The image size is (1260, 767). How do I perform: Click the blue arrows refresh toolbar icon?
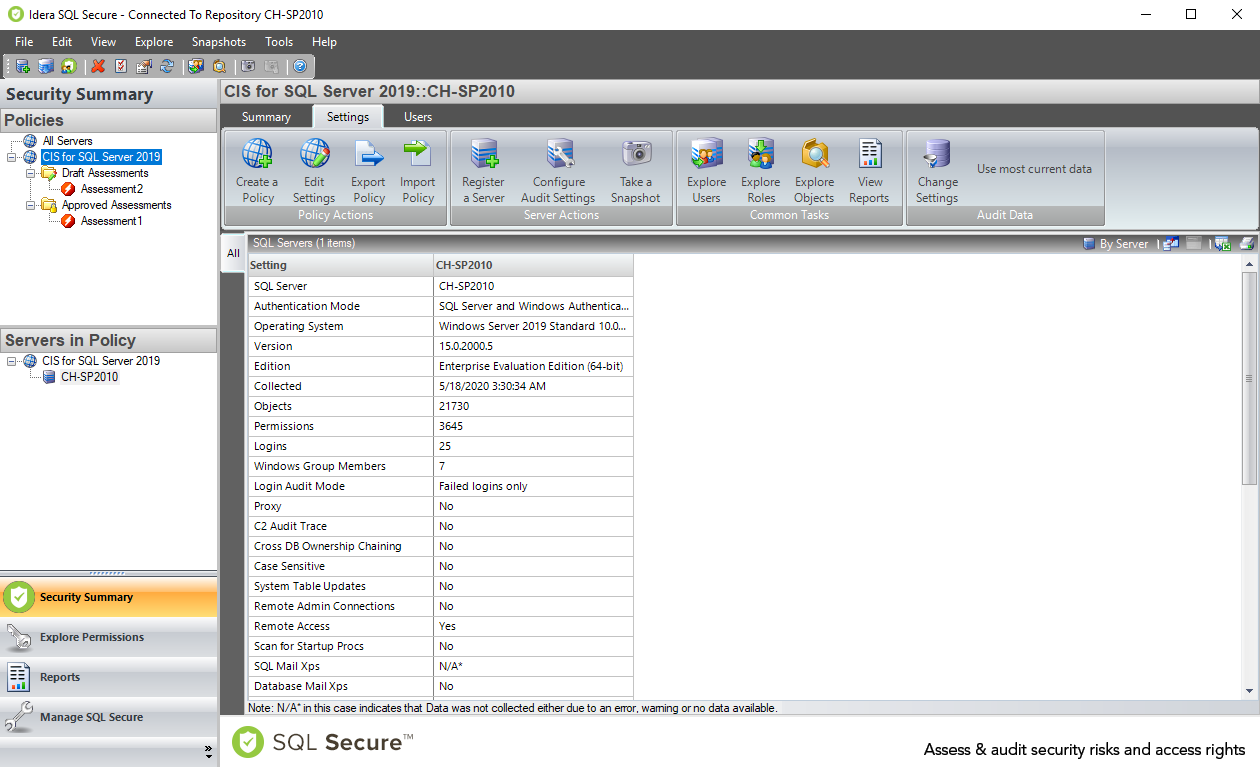[x=167, y=66]
